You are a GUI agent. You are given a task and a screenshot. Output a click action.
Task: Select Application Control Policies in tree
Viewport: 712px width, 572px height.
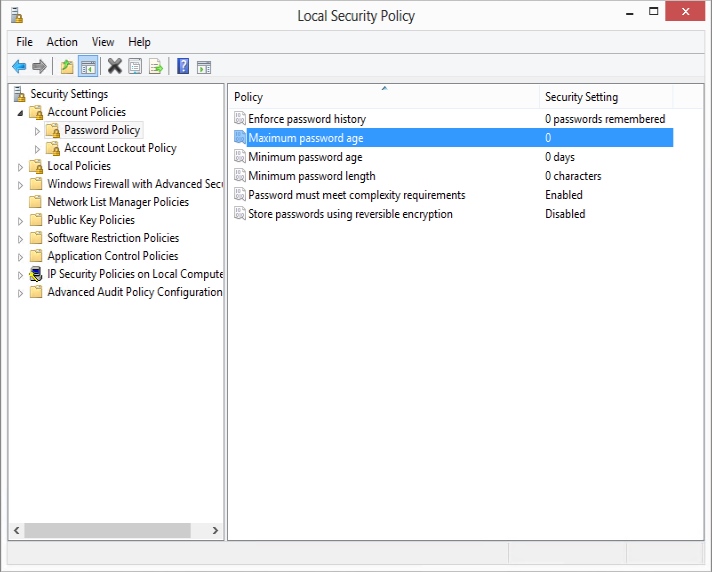click(113, 256)
